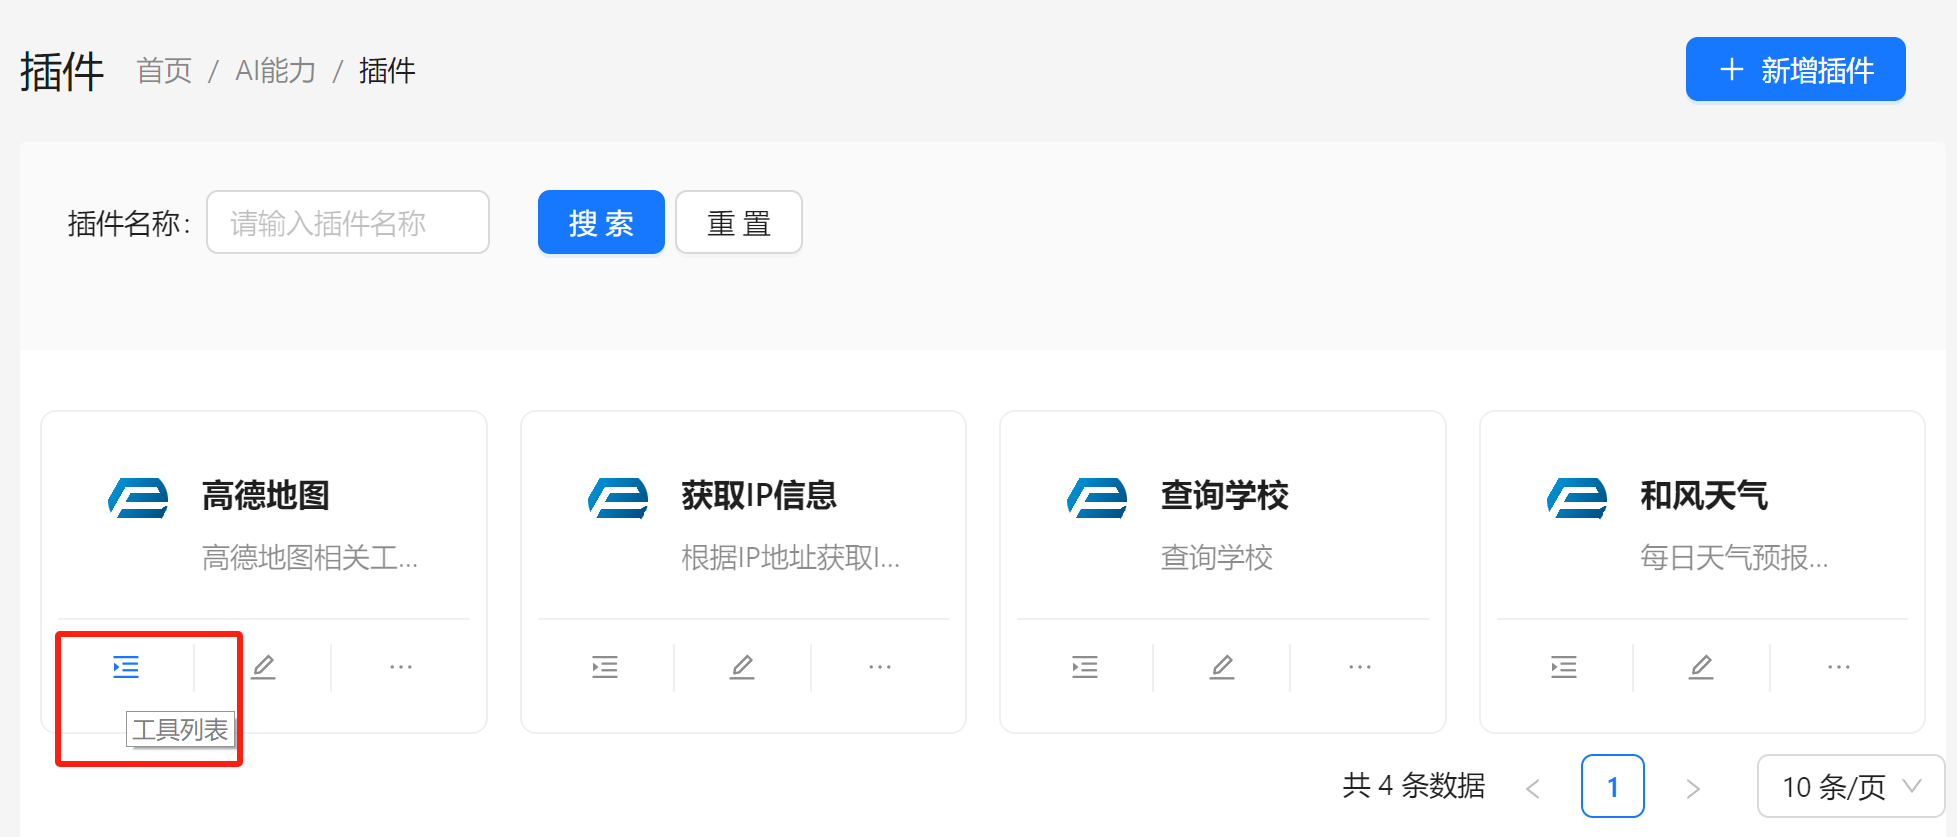1957x837 pixels.
Task: Go to the next page arrow
Action: pos(1693,788)
